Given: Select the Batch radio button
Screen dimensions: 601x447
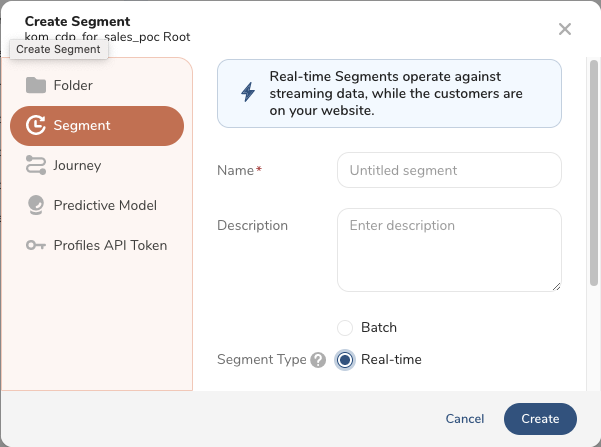Looking at the screenshot, I should [345, 327].
